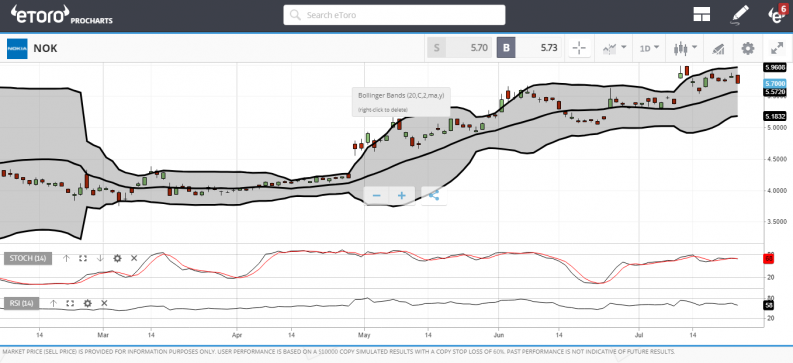Open eToro notifications with badge 6
This screenshot has width=793, height=363.
click(778, 15)
